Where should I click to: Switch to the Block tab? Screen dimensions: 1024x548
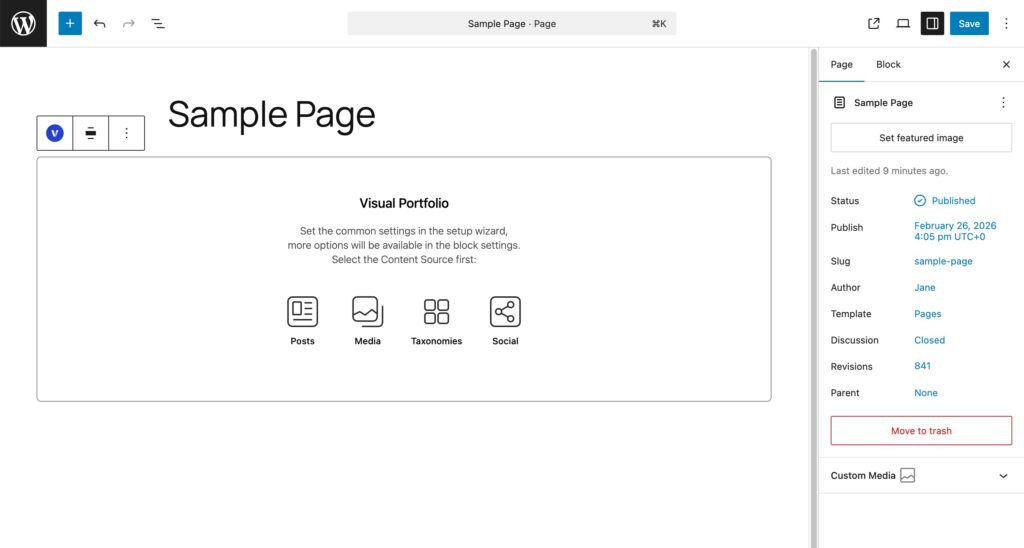point(888,64)
